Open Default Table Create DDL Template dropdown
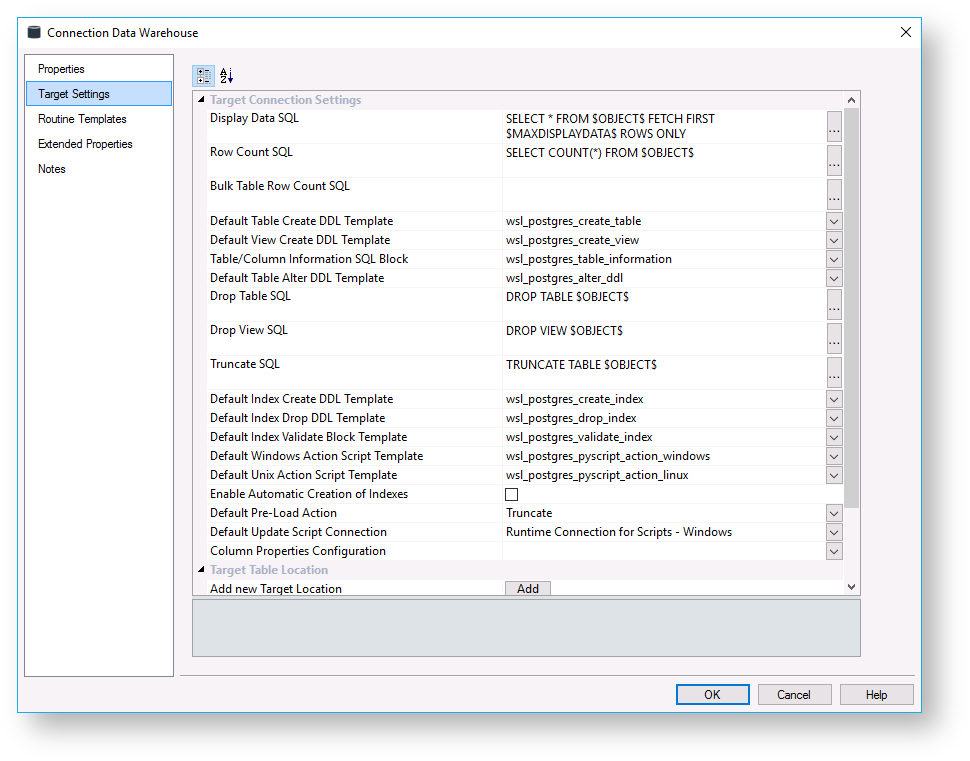This screenshot has height=761, width=970. [x=834, y=221]
